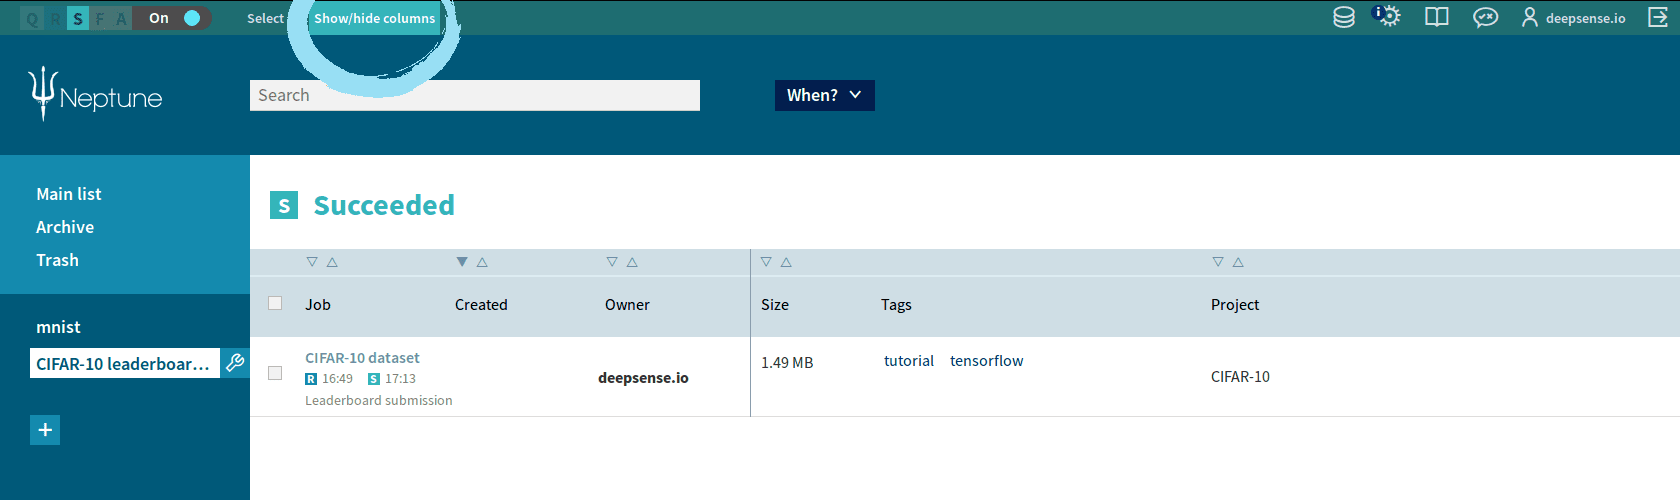Open settings gear with info badge
The image size is (1680, 500).
click(1388, 17)
